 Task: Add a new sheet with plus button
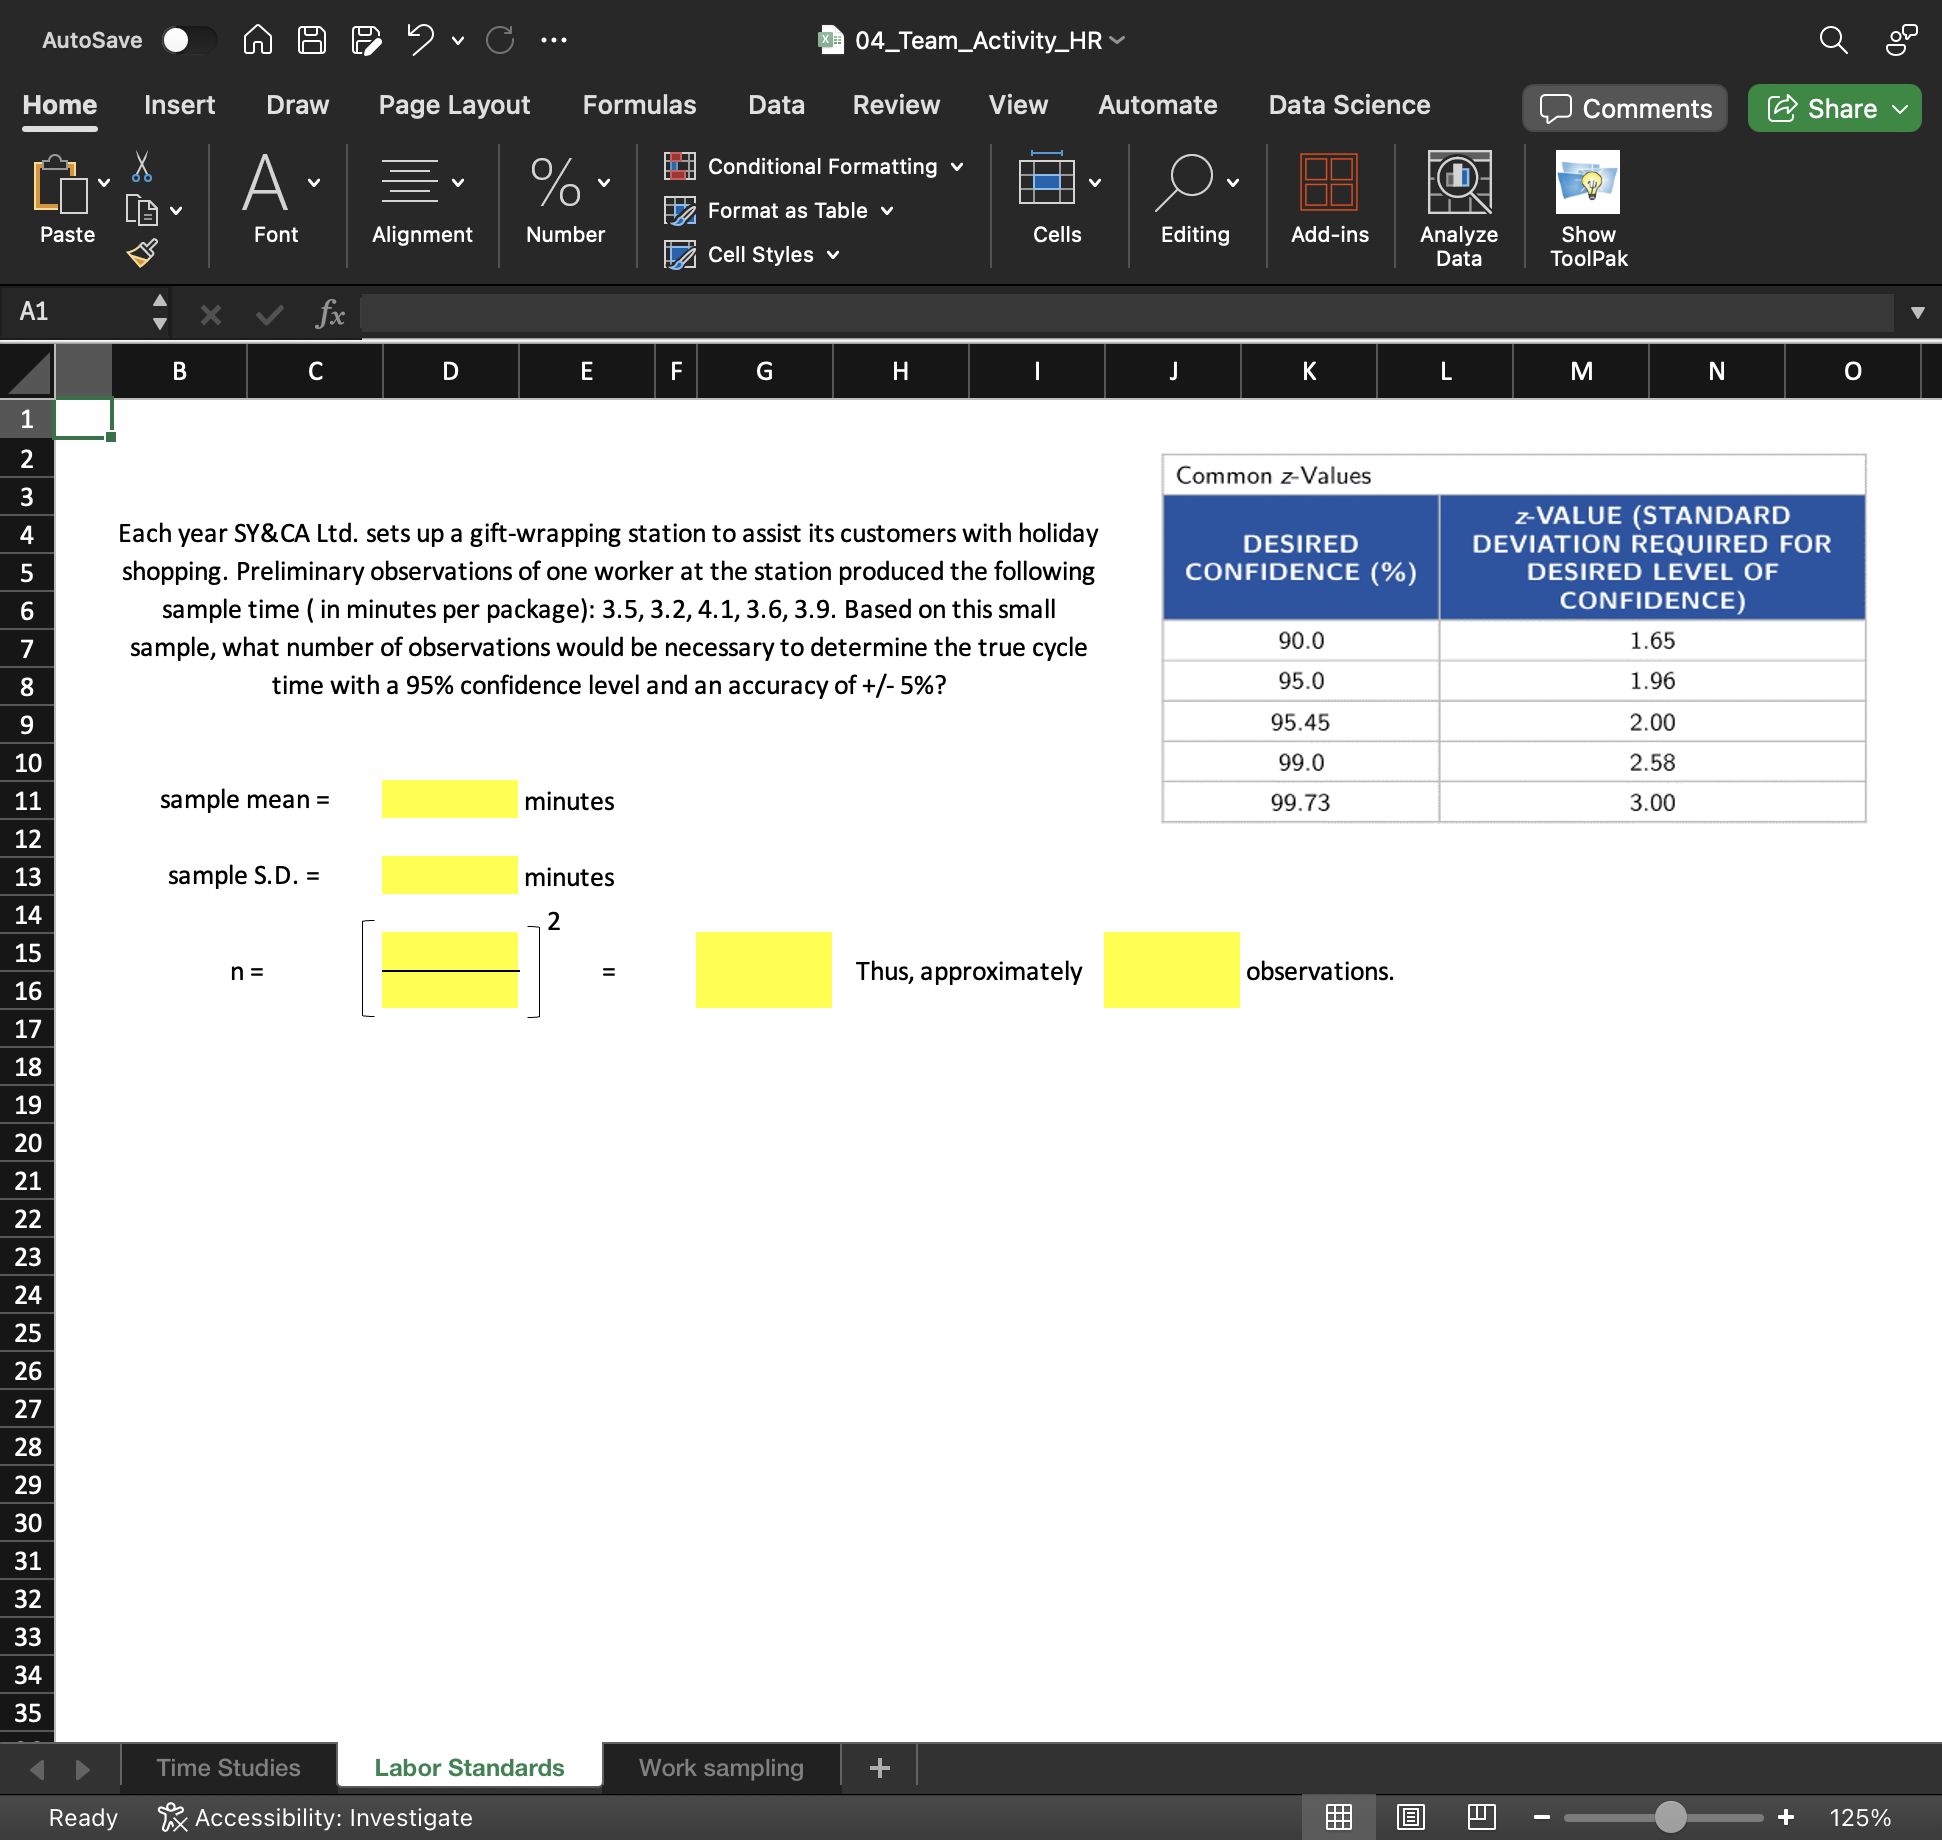click(x=880, y=1768)
